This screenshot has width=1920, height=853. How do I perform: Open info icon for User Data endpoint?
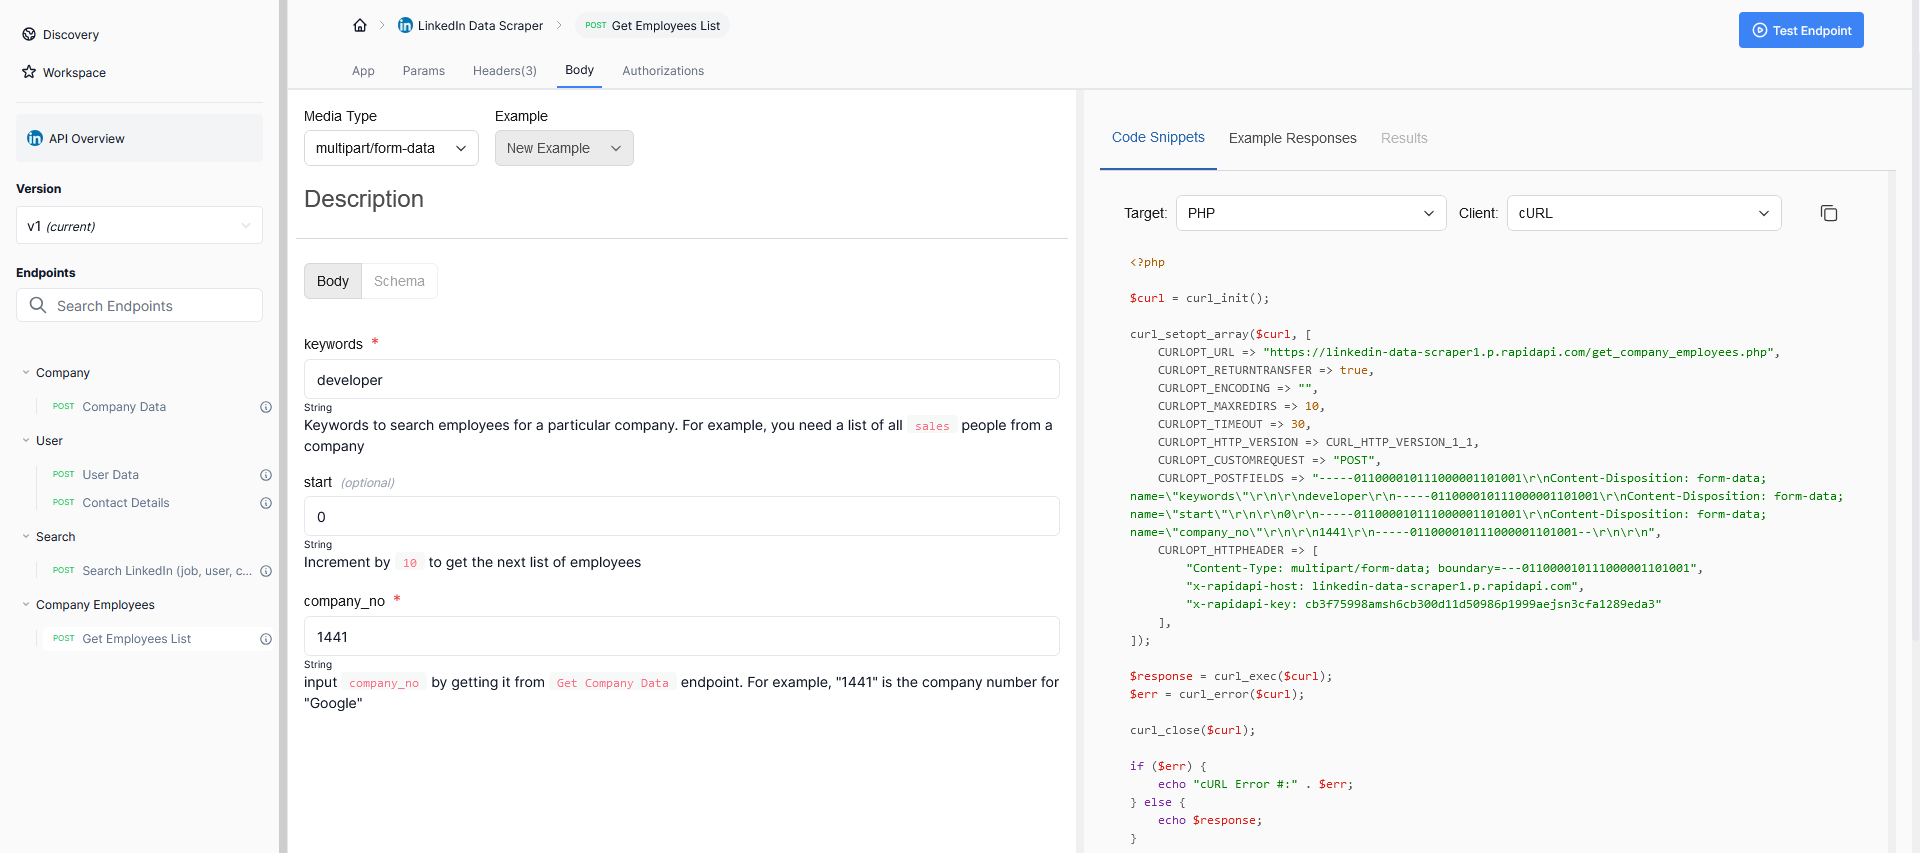coord(266,475)
